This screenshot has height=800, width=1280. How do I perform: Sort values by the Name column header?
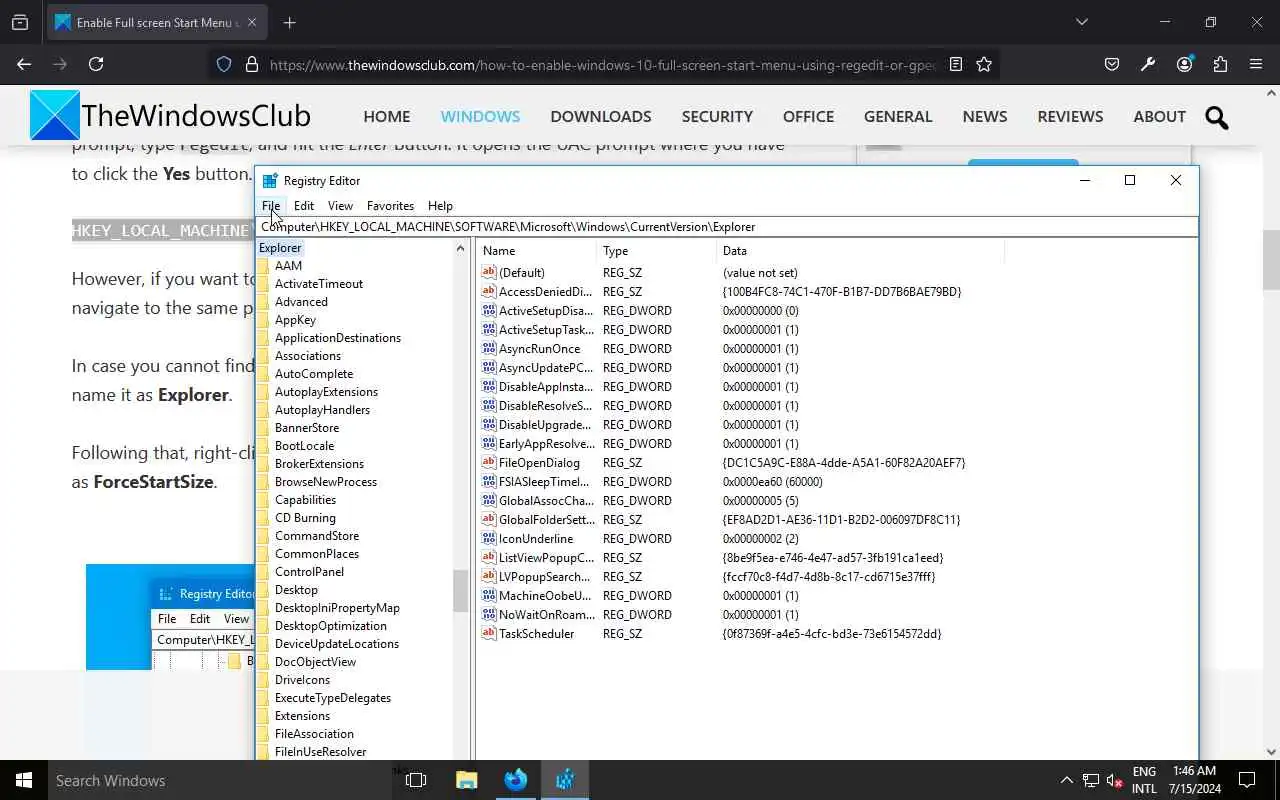537,251
